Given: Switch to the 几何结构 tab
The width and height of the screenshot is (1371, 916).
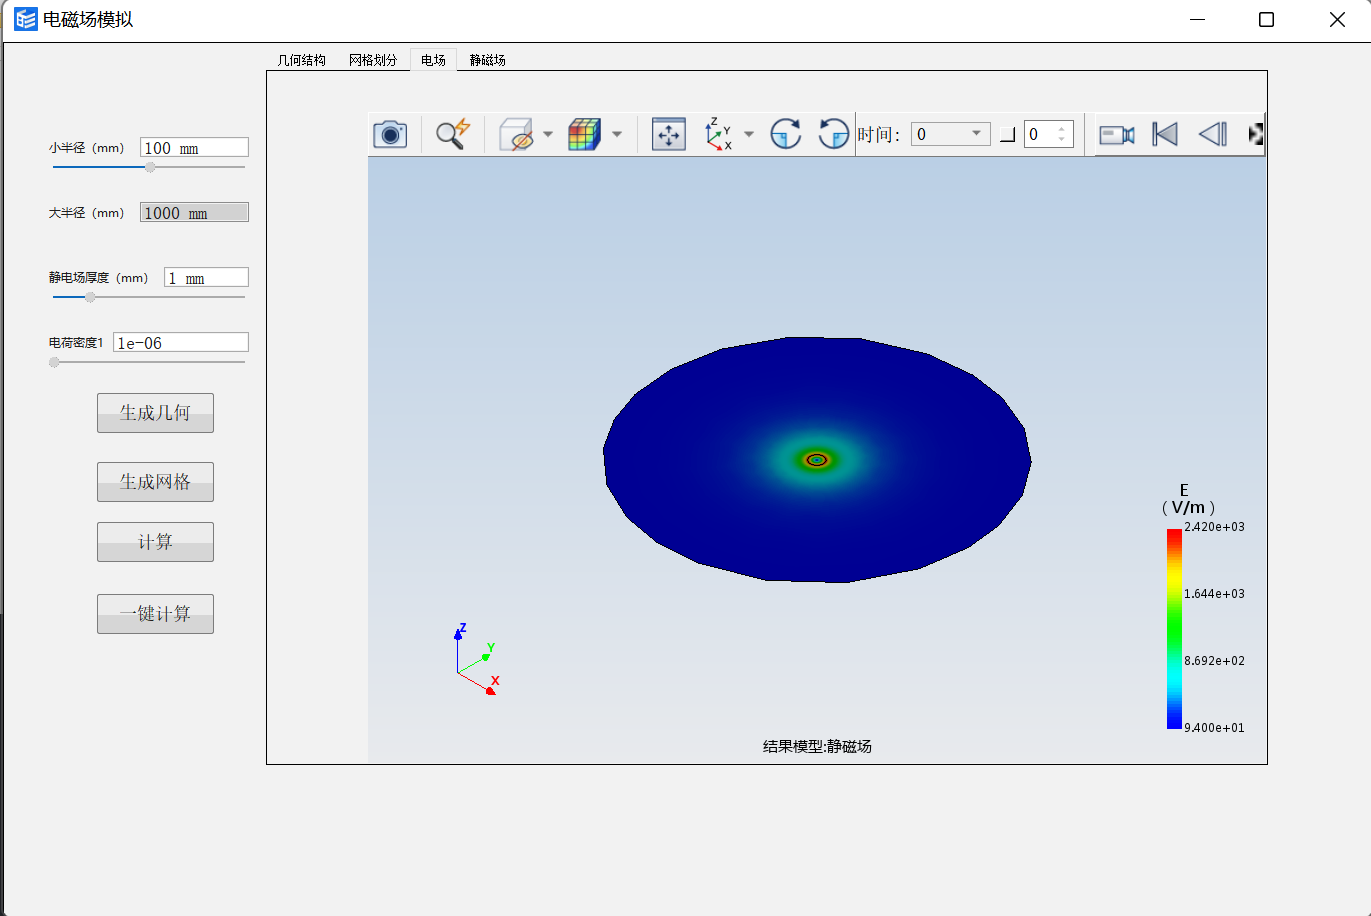Looking at the screenshot, I should [x=302, y=60].
